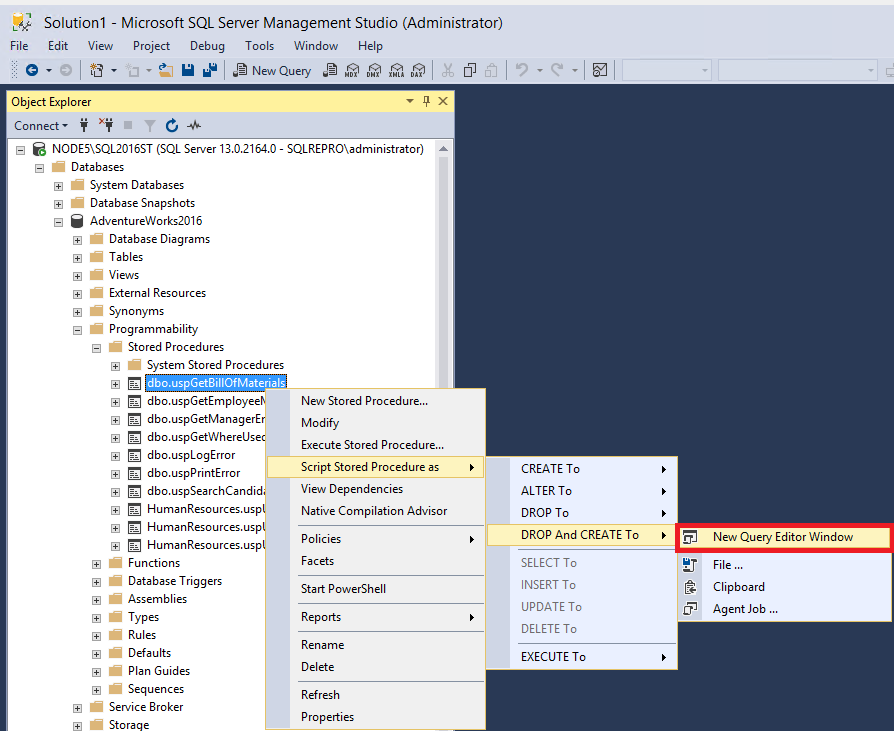Click the Database Engine Query icon
The width and height of the screenshot is (894, 731).
click(330, 70)
